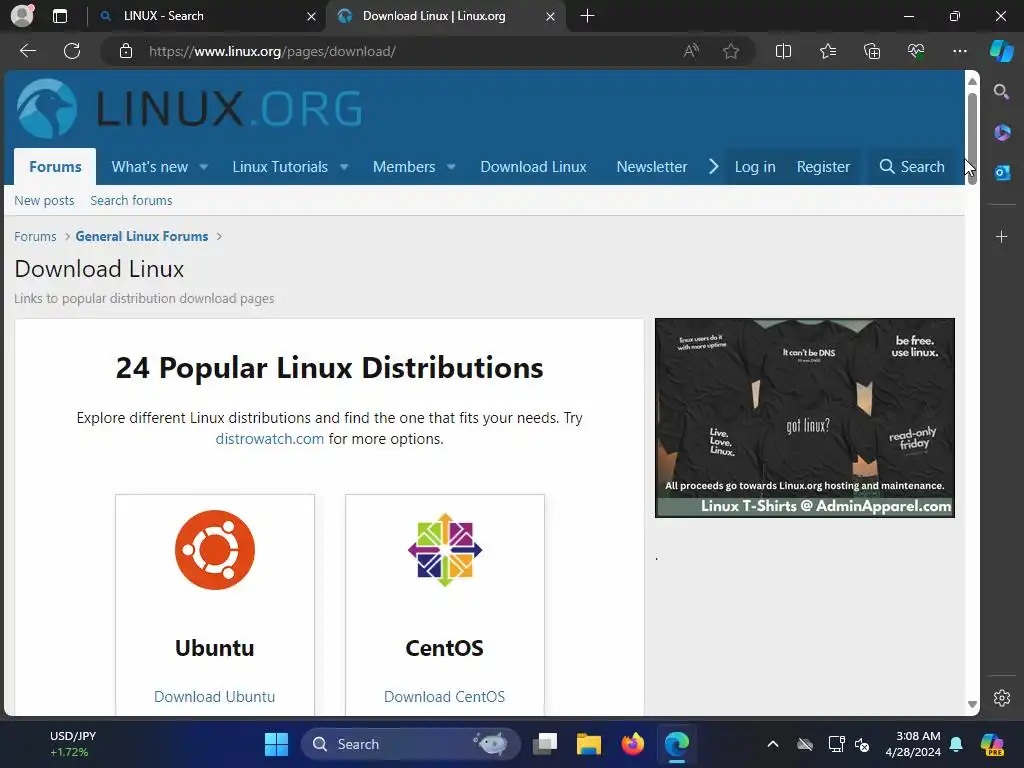Click the Linux.org penguin logo

46,108
